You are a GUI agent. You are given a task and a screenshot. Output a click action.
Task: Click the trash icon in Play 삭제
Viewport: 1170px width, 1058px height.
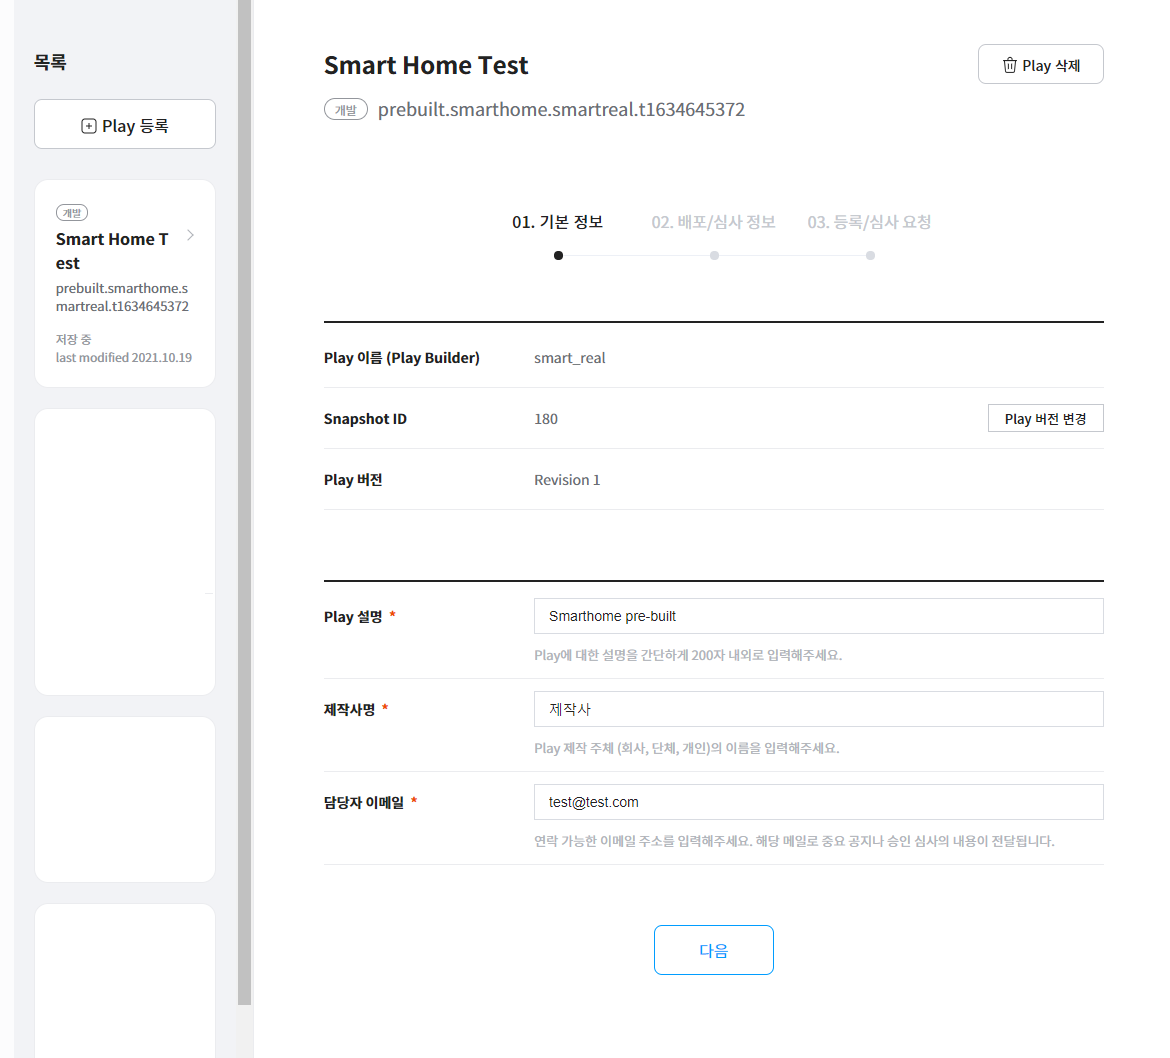click(x=1009, y=65)
